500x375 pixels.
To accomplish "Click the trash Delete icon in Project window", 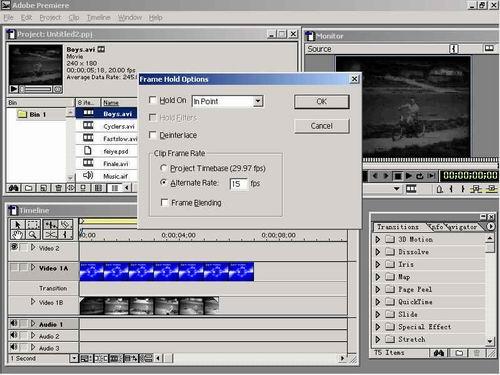I will (58, 188).
